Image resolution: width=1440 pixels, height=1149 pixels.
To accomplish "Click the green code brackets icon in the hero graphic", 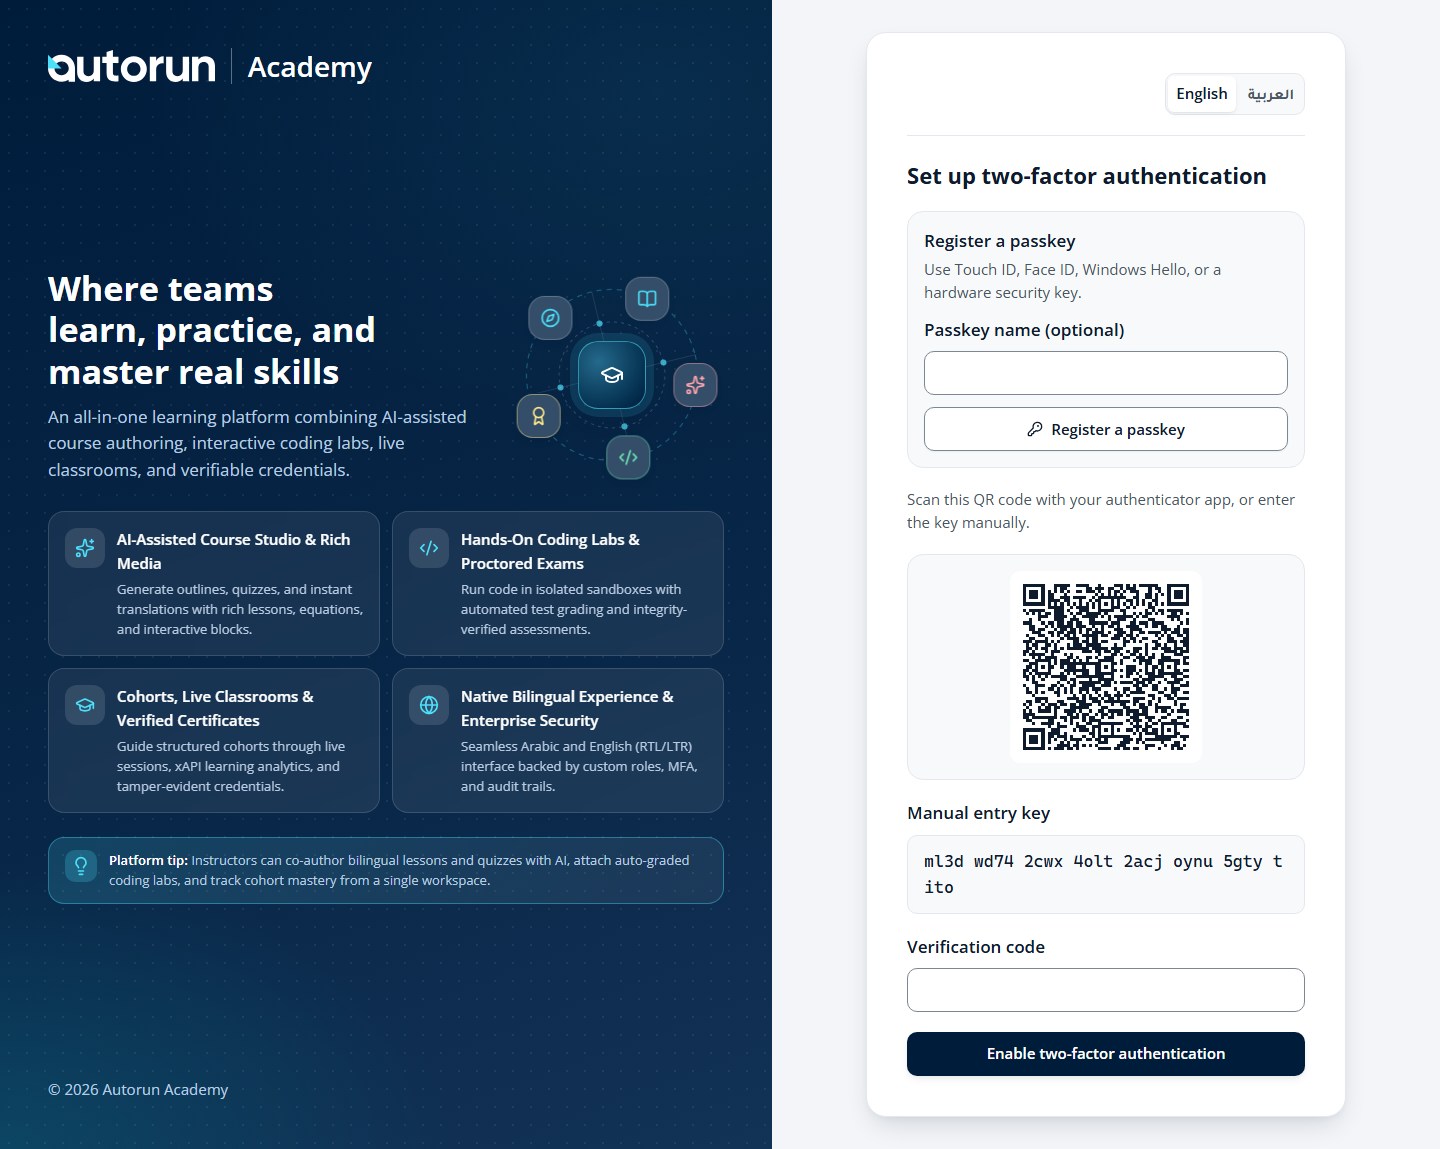I will point(628,457).
